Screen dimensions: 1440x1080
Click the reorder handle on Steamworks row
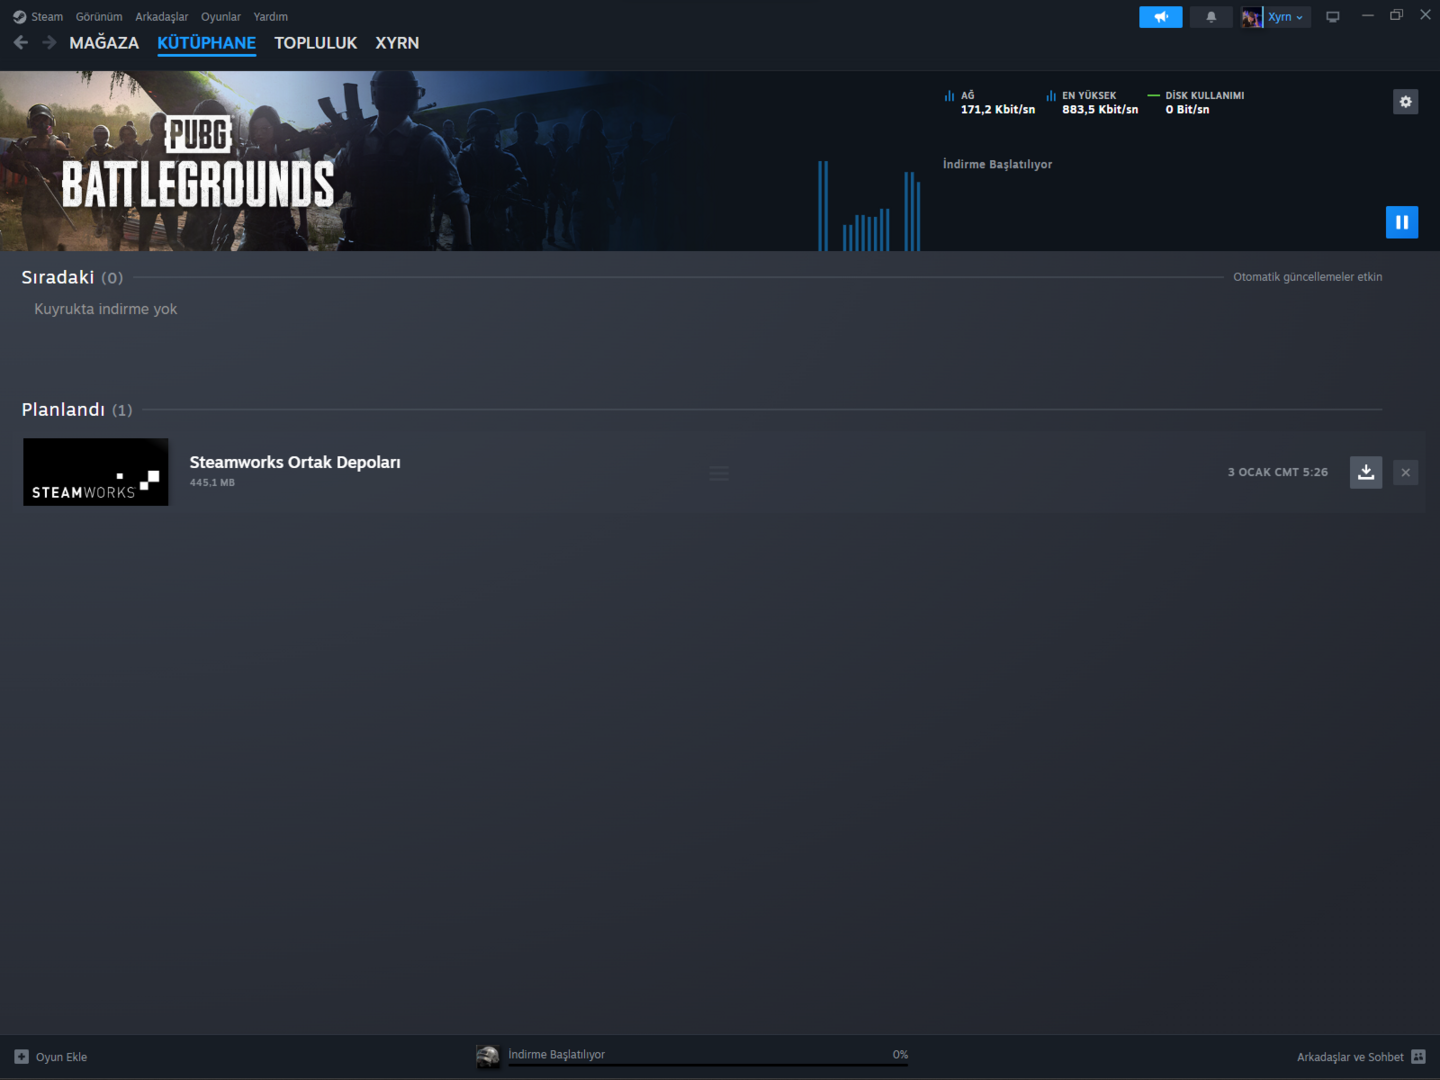(719, 473)
